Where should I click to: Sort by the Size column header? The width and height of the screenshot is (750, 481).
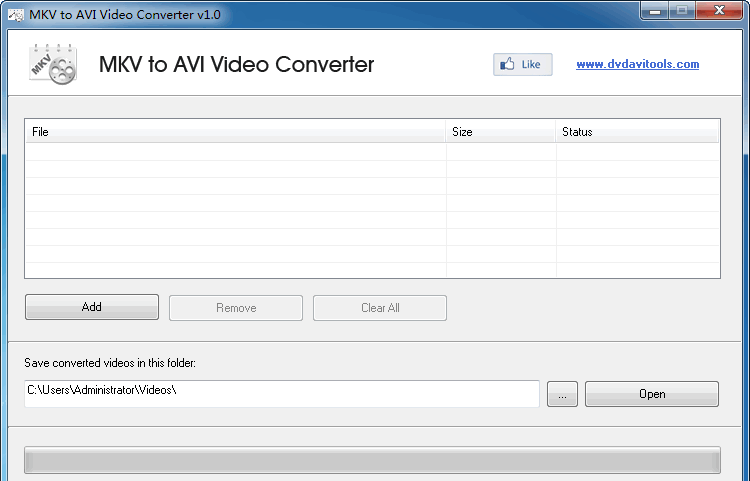pos(500,131)
